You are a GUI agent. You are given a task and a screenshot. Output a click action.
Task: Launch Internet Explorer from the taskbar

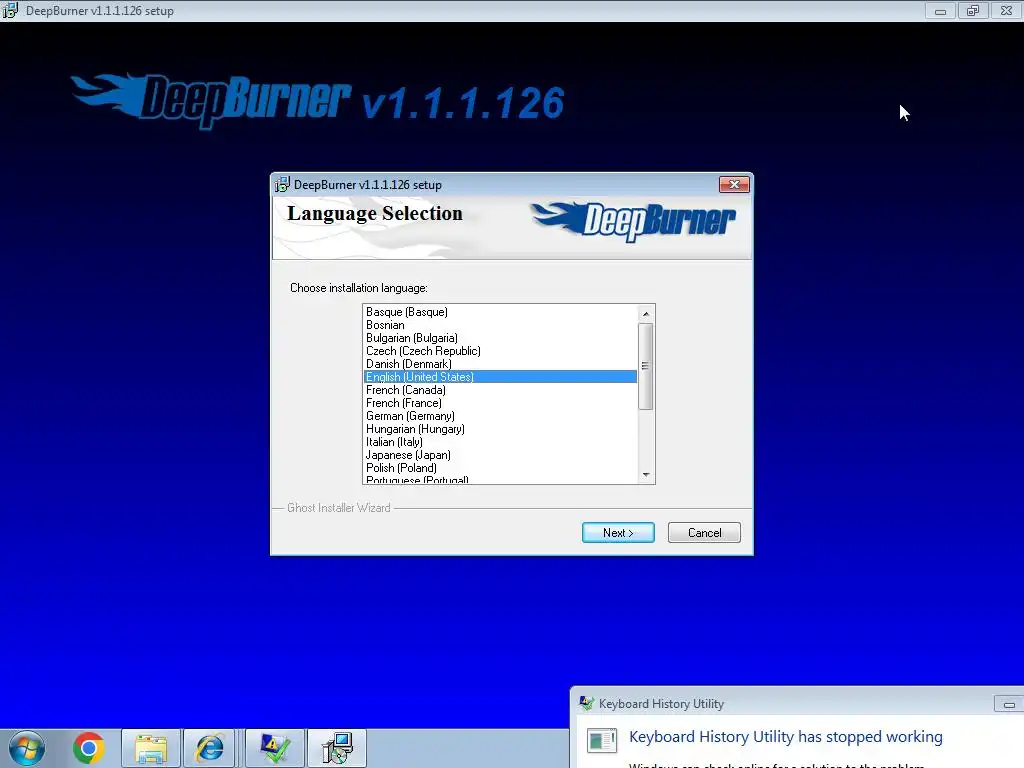coord(210,748)
